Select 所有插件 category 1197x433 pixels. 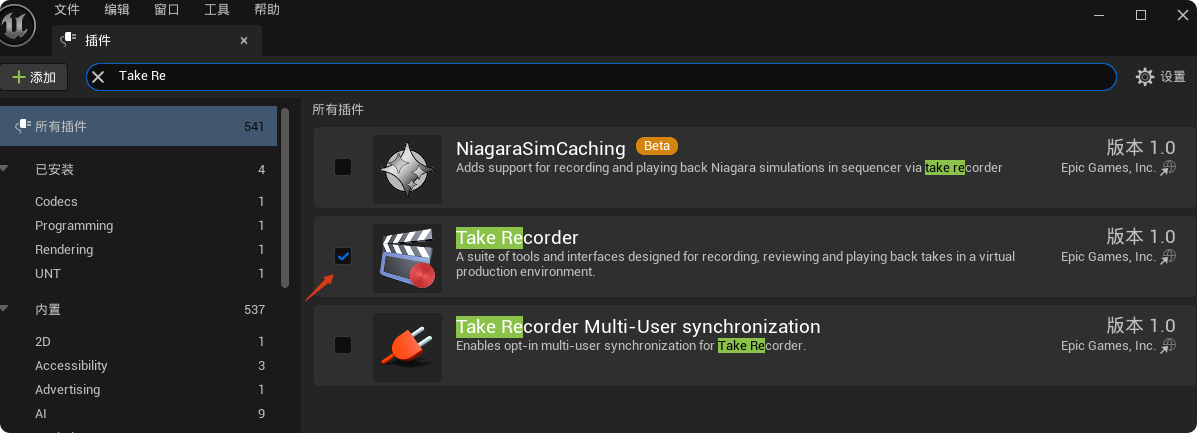(138, 126)
